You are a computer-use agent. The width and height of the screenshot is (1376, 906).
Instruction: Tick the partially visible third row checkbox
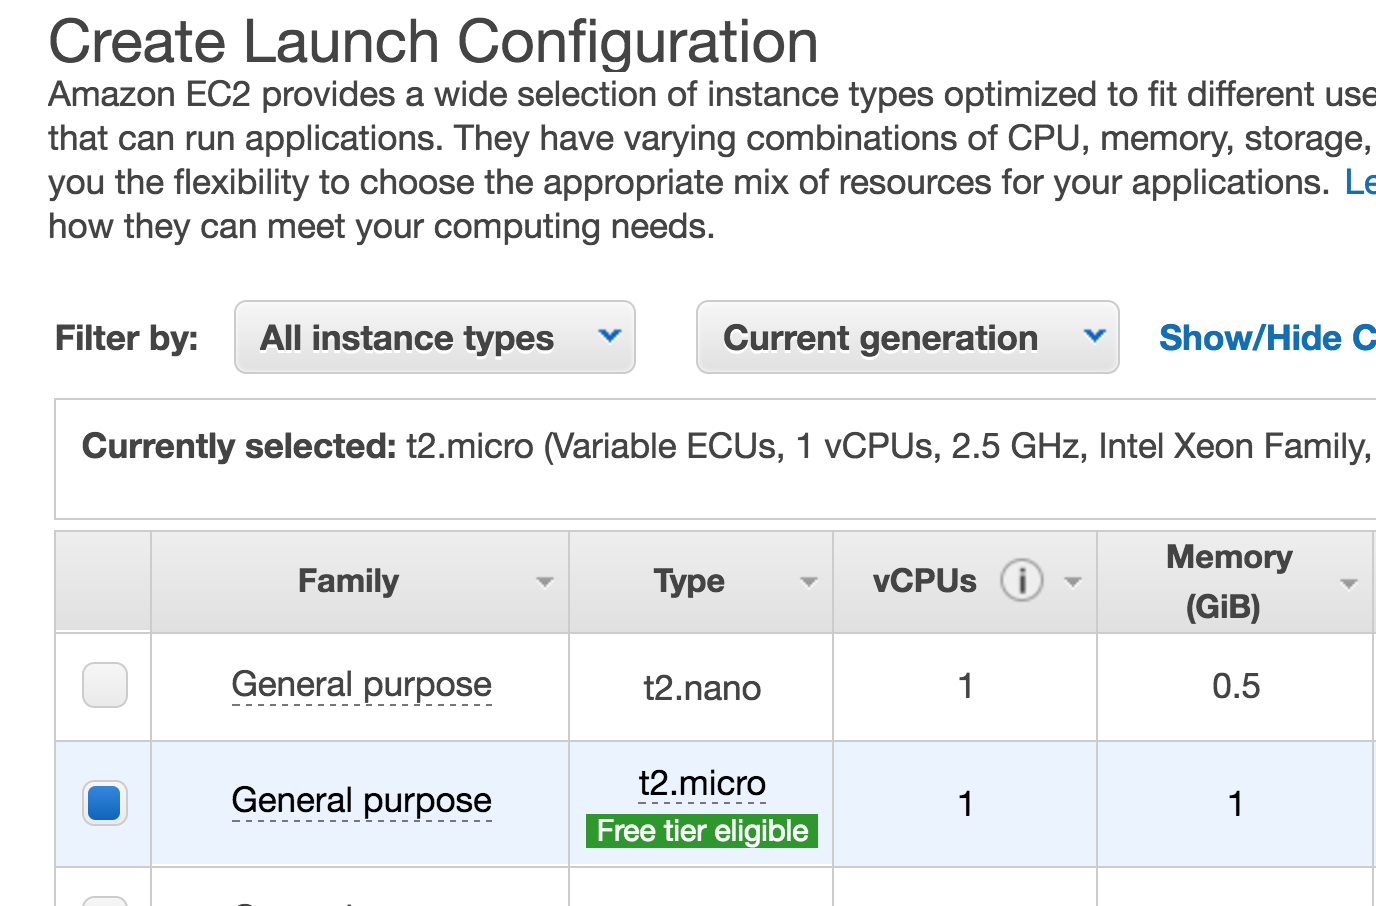point(105,901)
